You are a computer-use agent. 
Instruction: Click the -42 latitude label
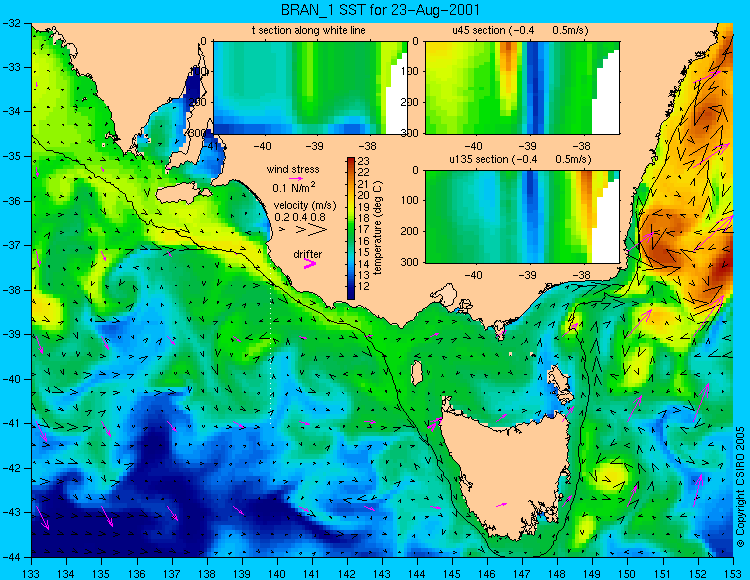click(11, 468)
